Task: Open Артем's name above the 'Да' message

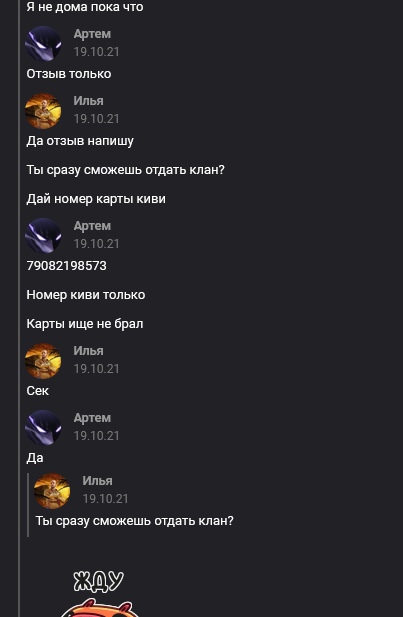Action: point(92,418)
